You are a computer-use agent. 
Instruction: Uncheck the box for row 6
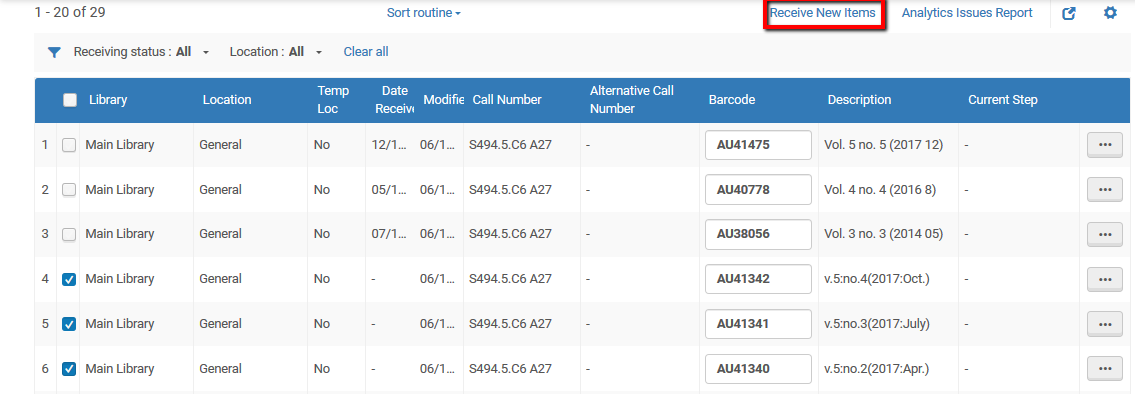click(x=69, y=369)
